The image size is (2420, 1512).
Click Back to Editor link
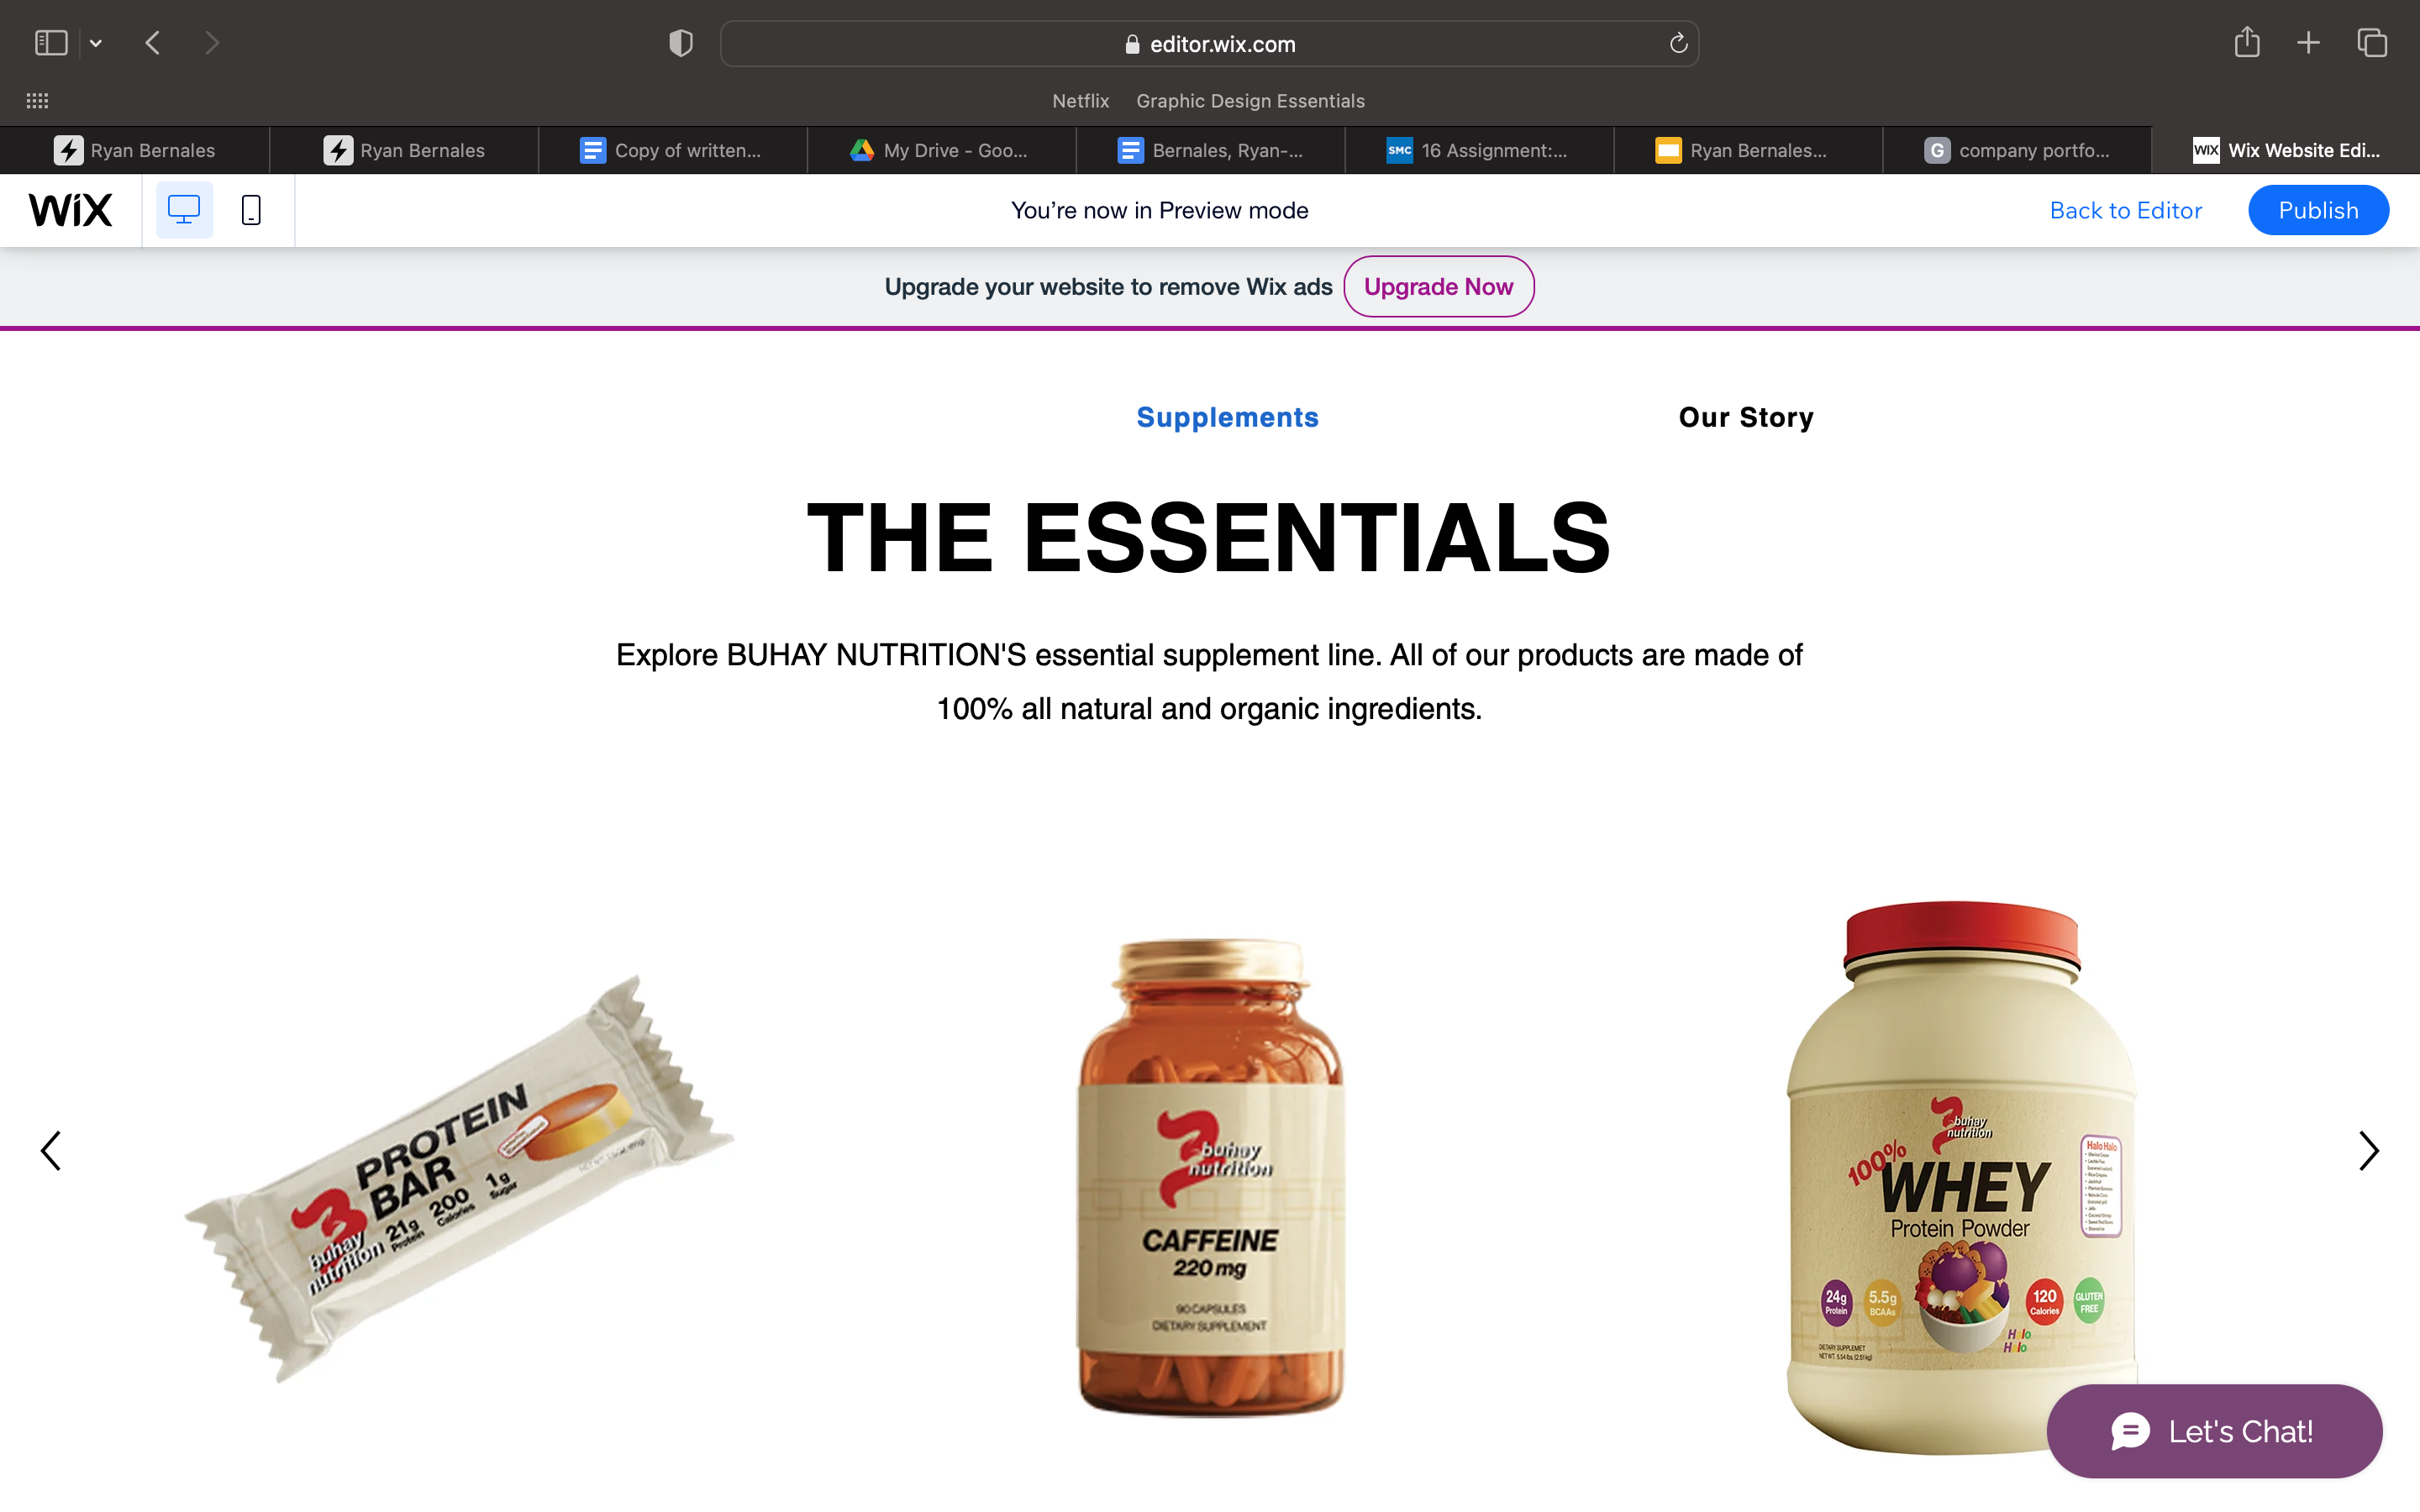(x=2126, y=210)
